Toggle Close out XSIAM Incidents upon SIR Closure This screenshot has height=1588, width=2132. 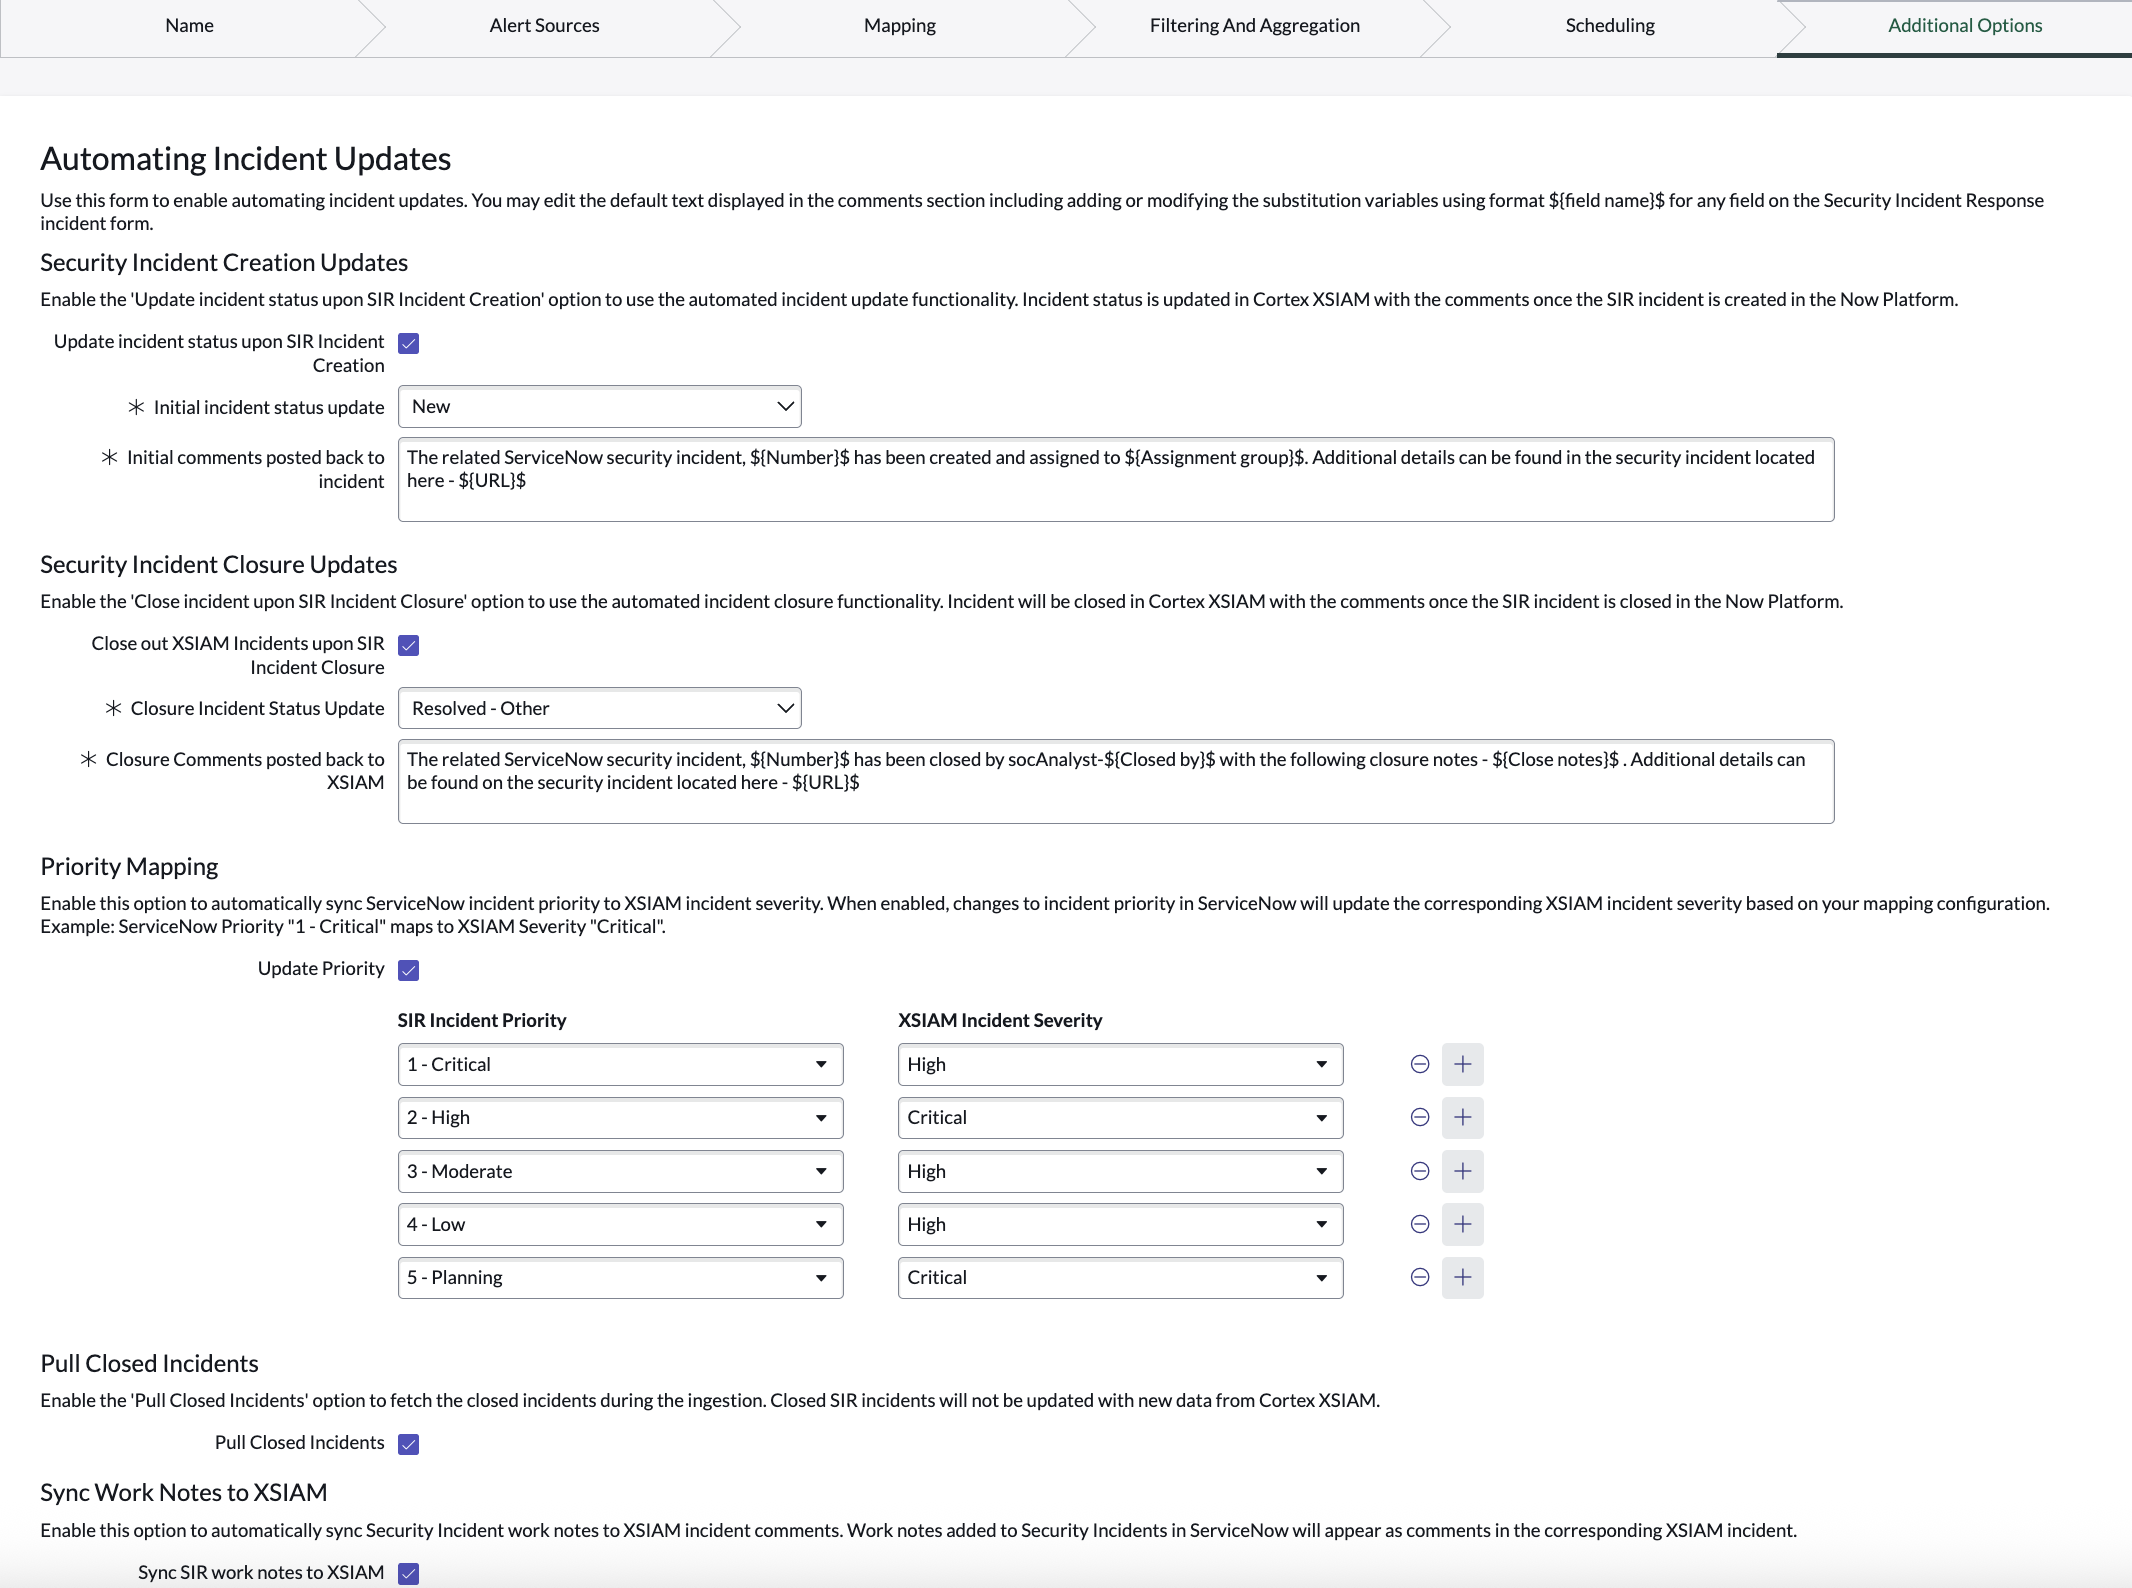tap(408, 645)
